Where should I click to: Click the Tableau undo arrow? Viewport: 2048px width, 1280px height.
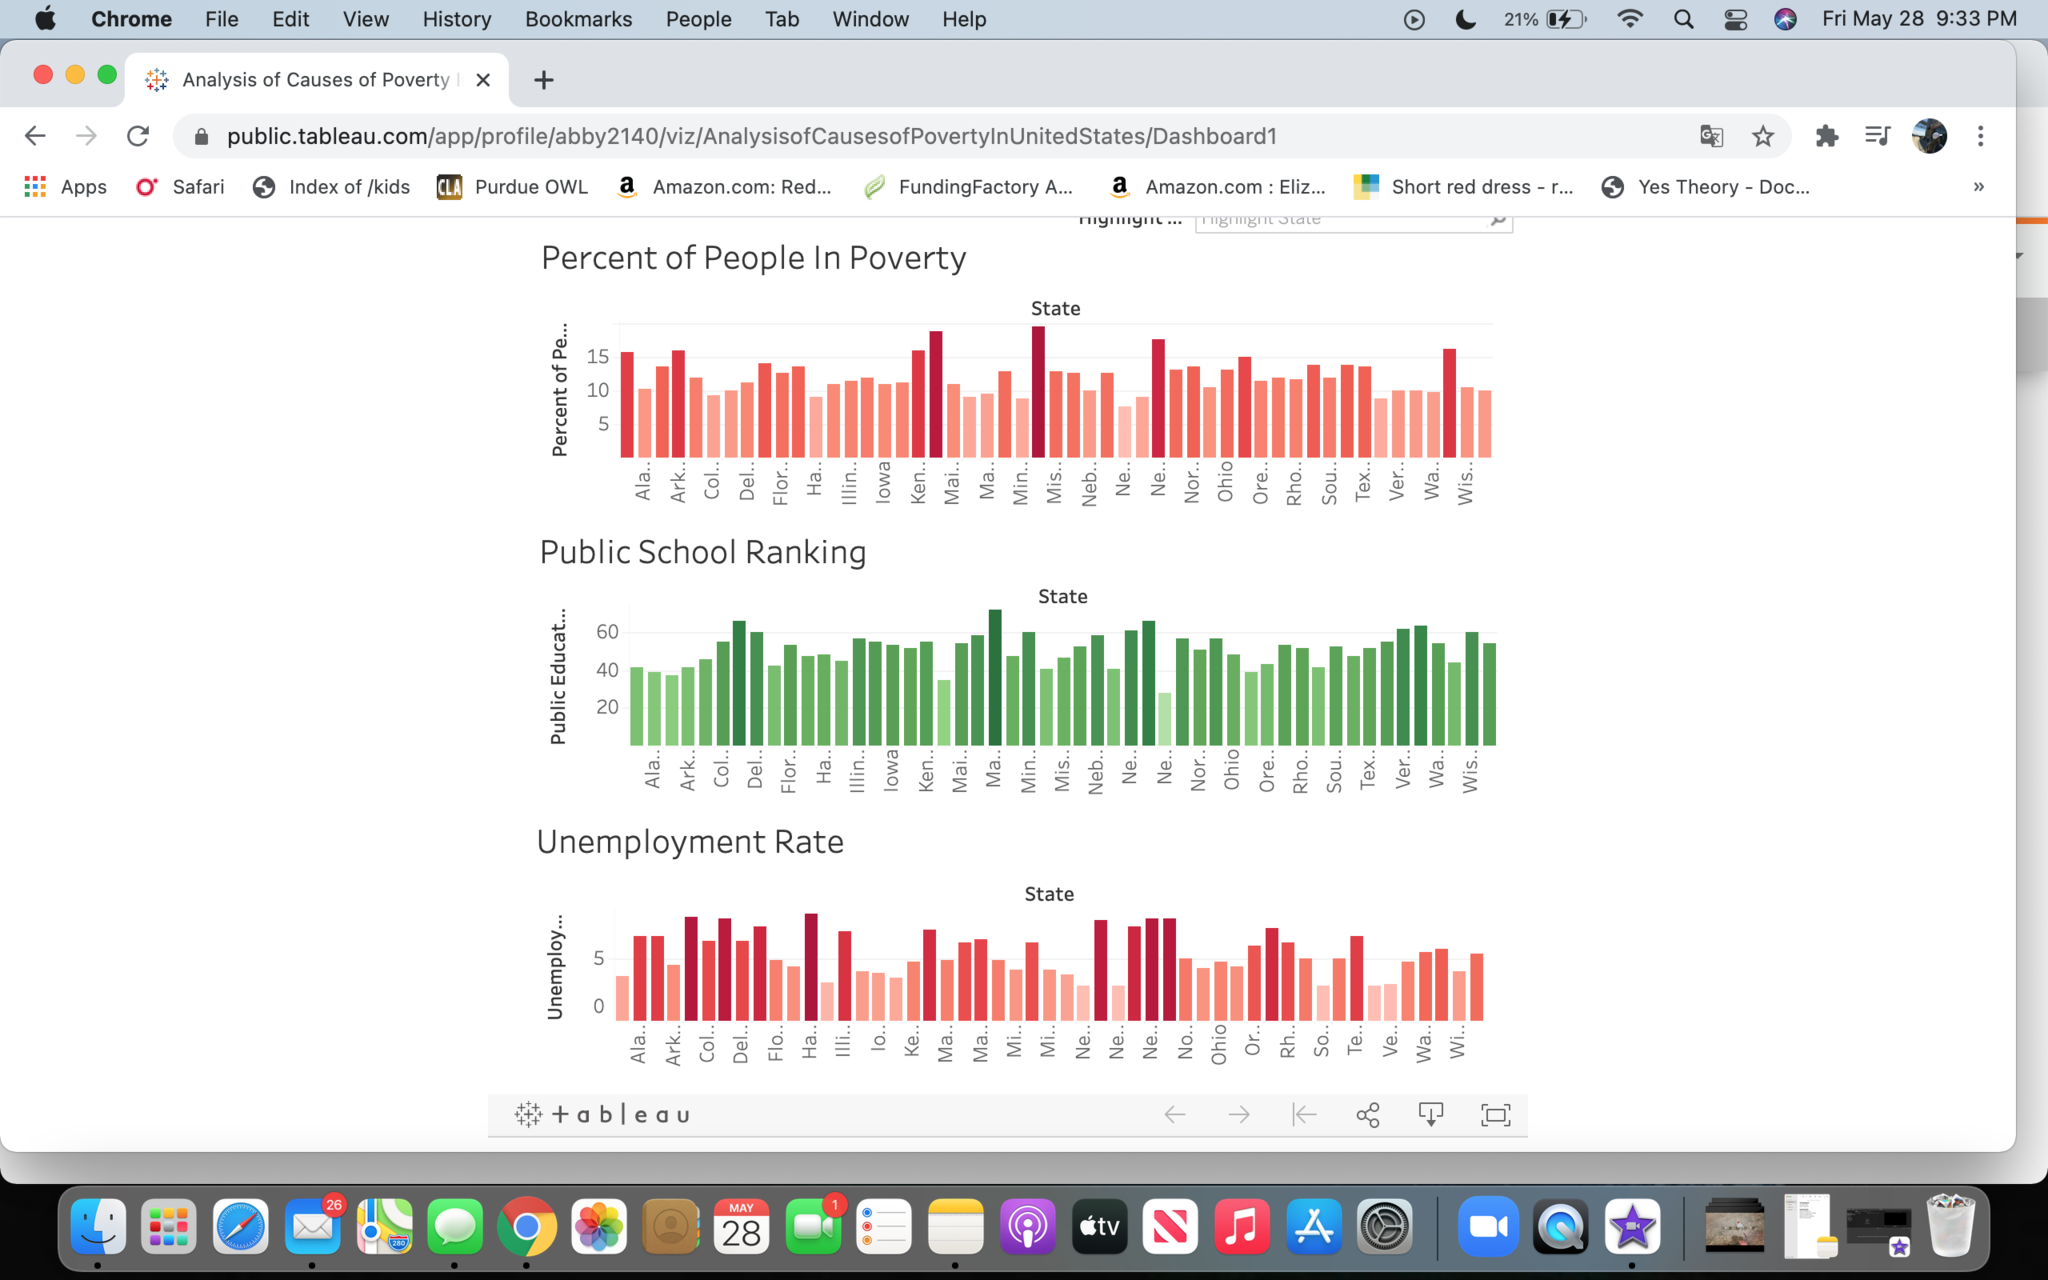coord(1175,1114)
